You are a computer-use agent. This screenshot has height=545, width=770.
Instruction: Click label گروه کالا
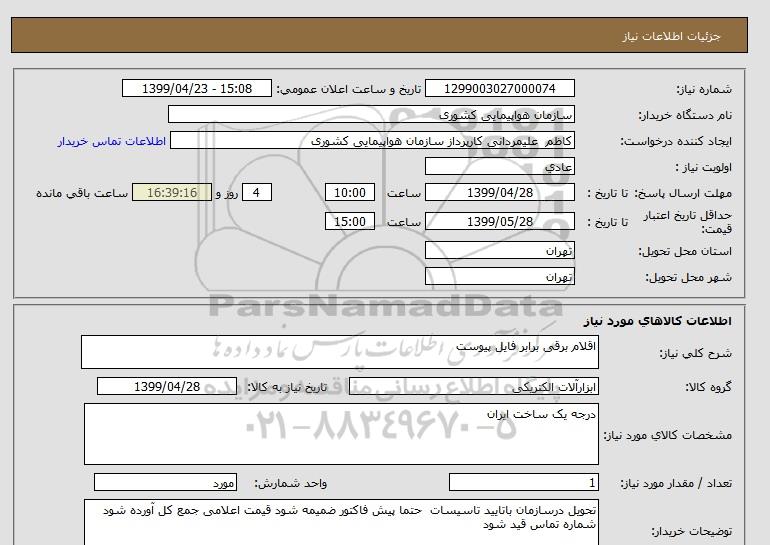pos(708,387)
